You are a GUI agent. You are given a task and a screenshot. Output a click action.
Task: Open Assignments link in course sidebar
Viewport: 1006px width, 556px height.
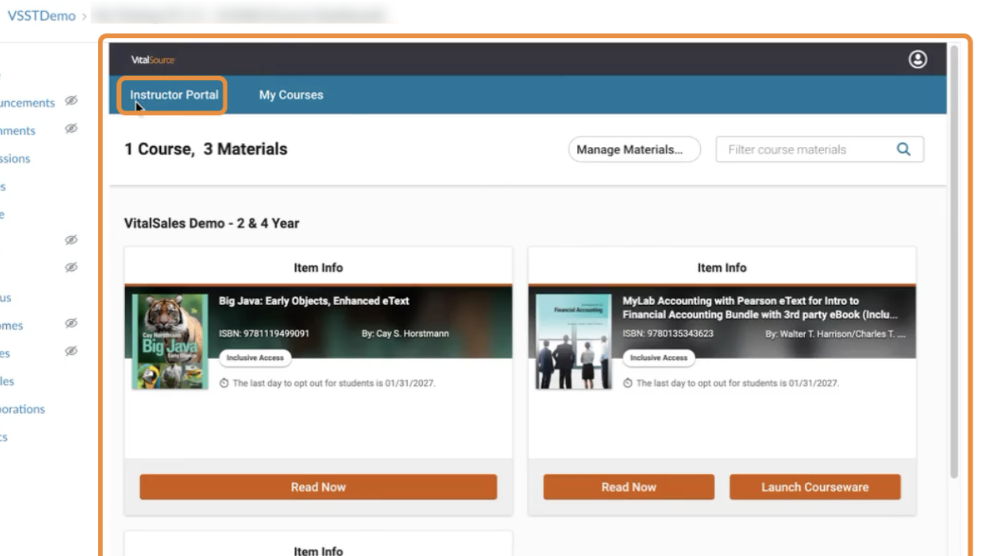[x=18, y=131]
